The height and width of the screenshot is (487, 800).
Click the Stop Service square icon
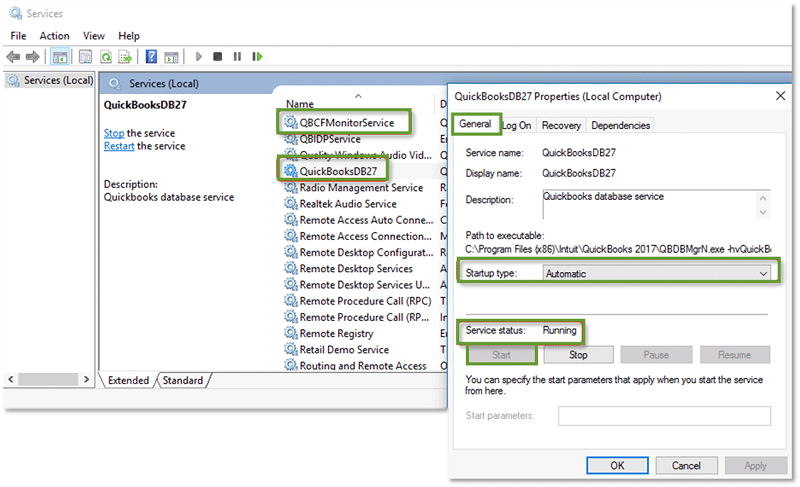(x=217, y=57)
